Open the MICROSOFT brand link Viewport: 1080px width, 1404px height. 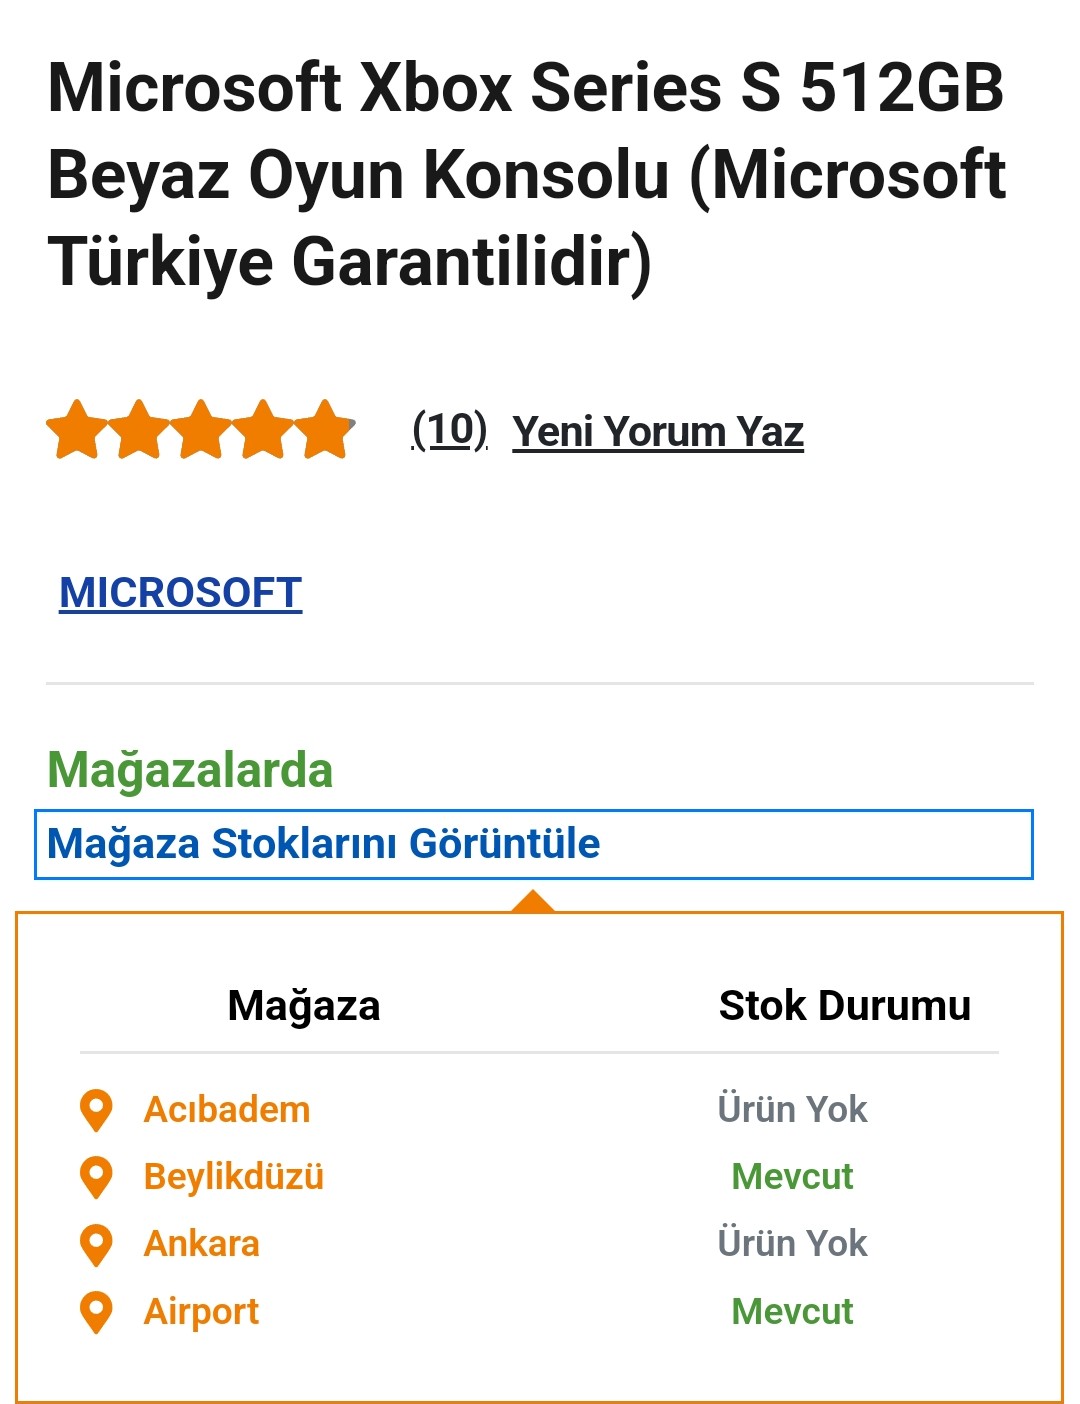(181, 593)
